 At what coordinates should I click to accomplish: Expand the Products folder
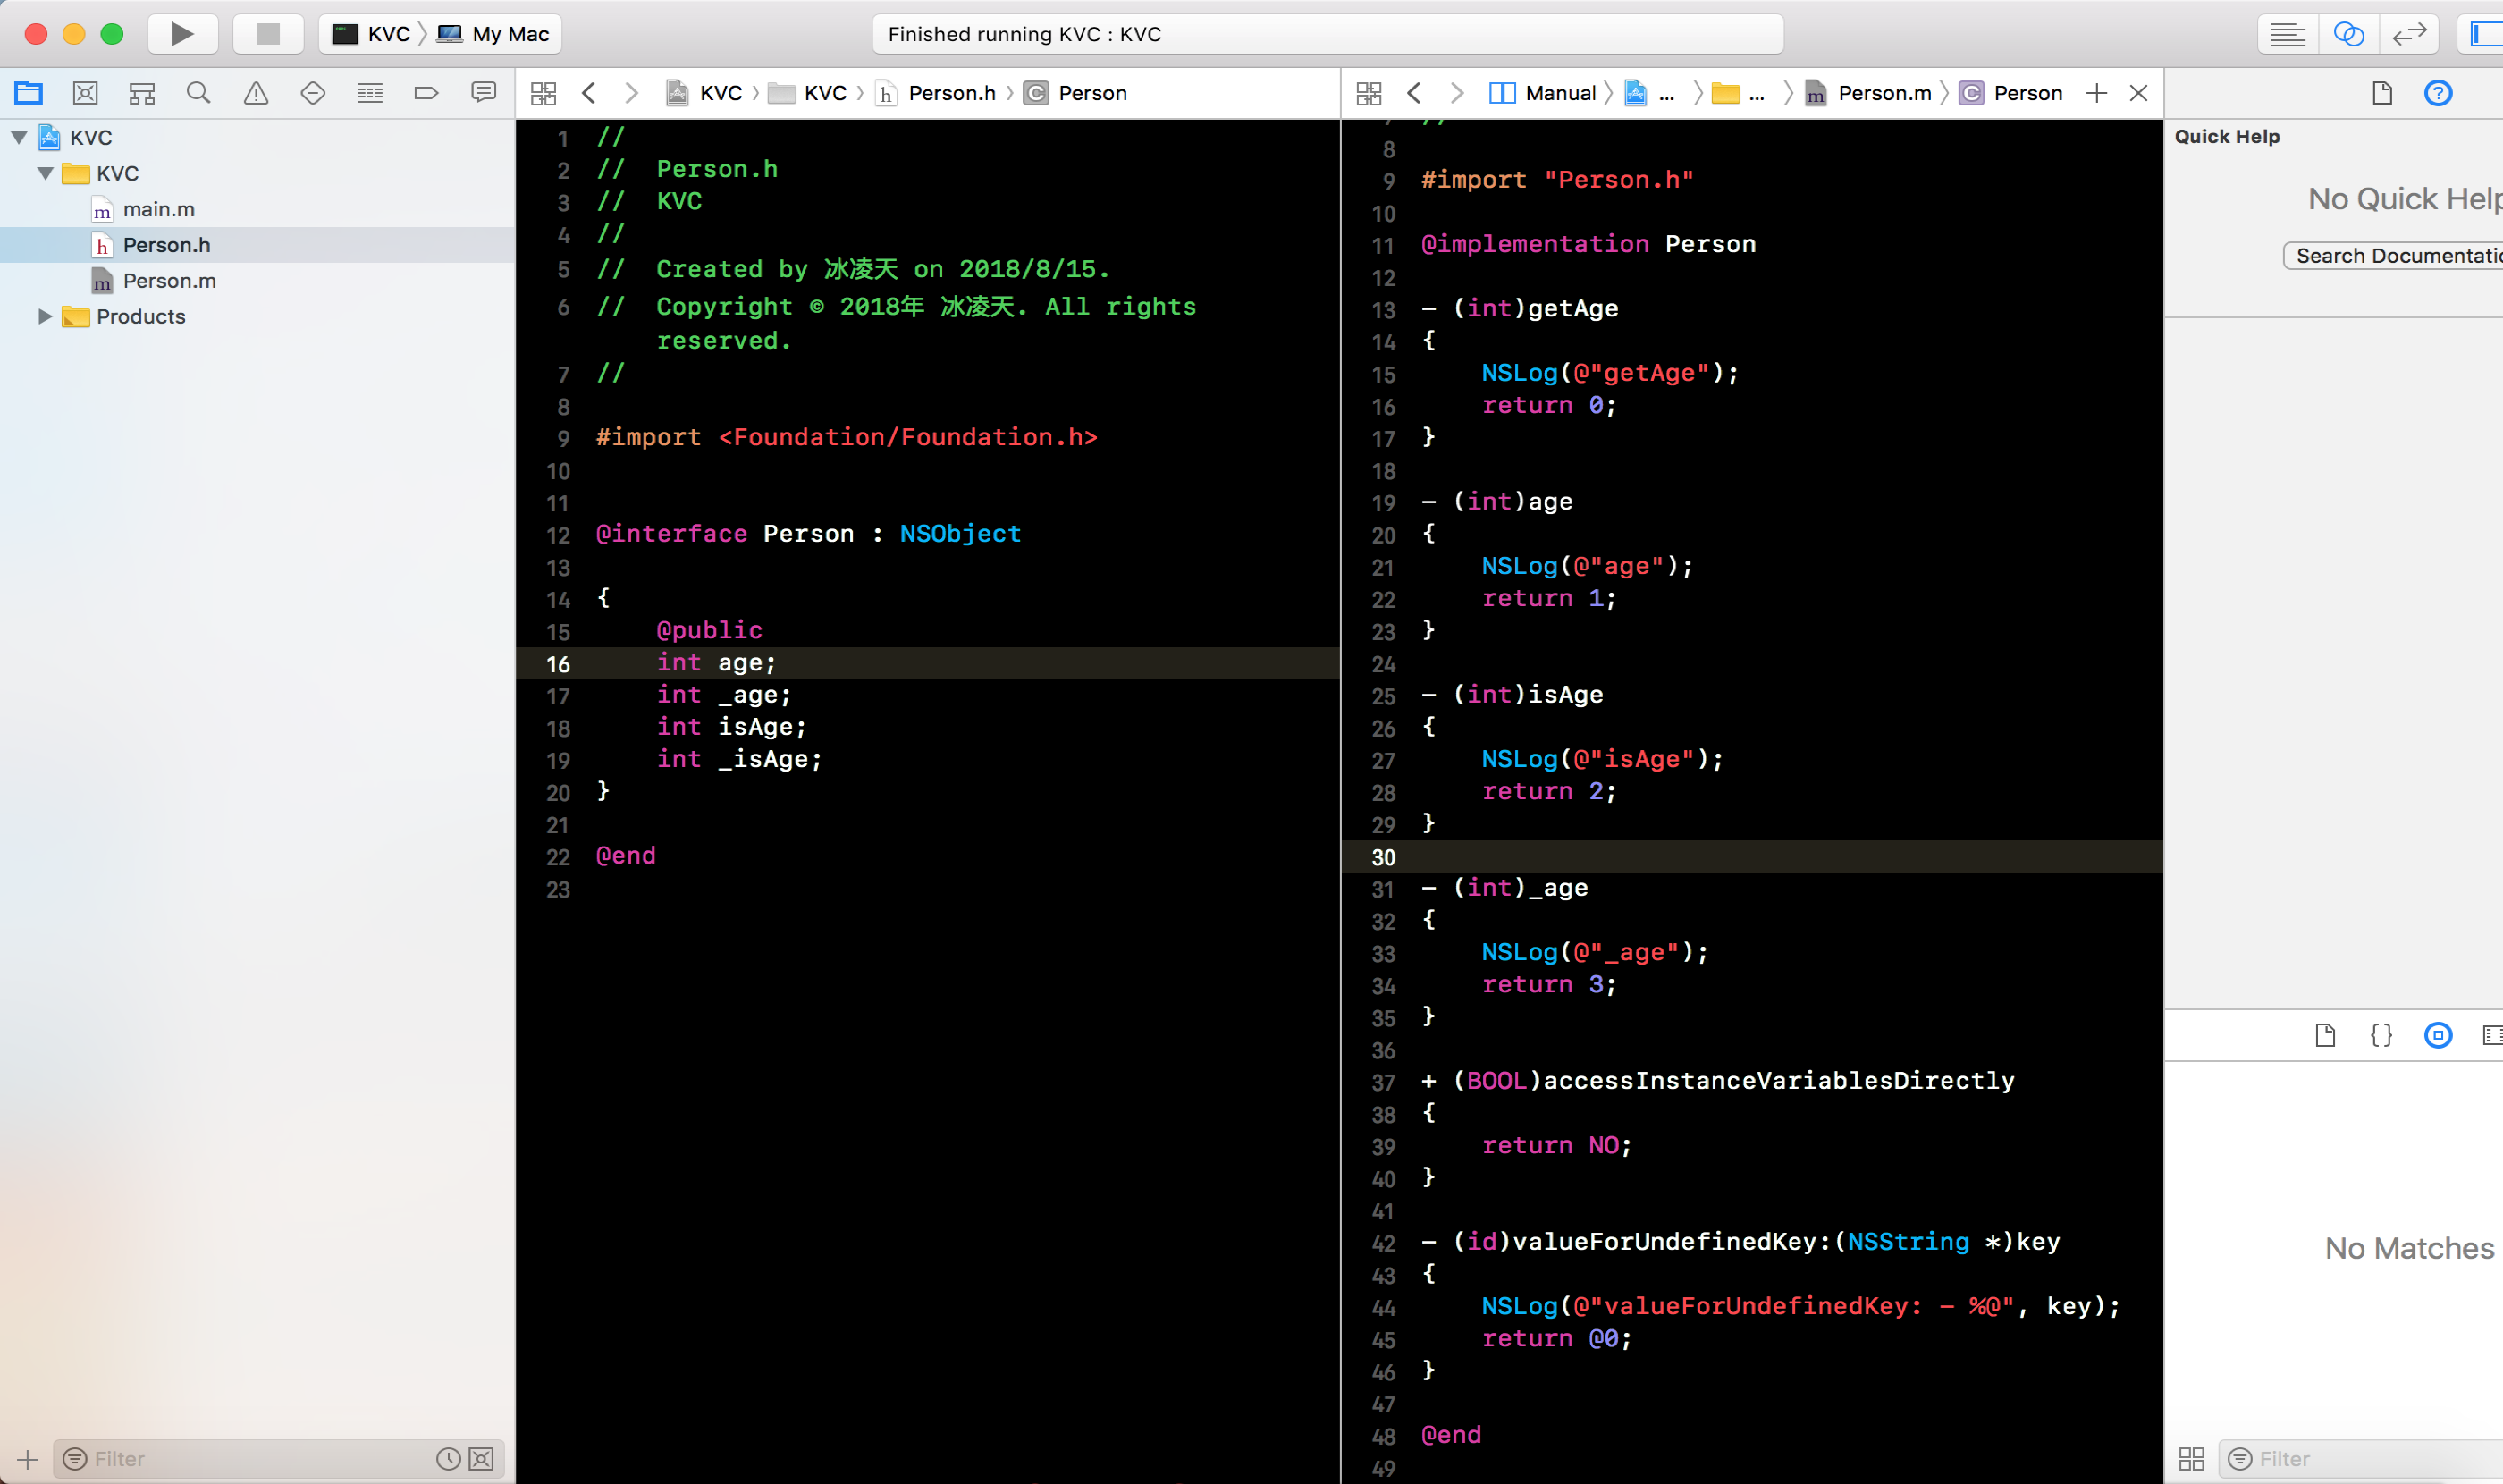point(44,316)
